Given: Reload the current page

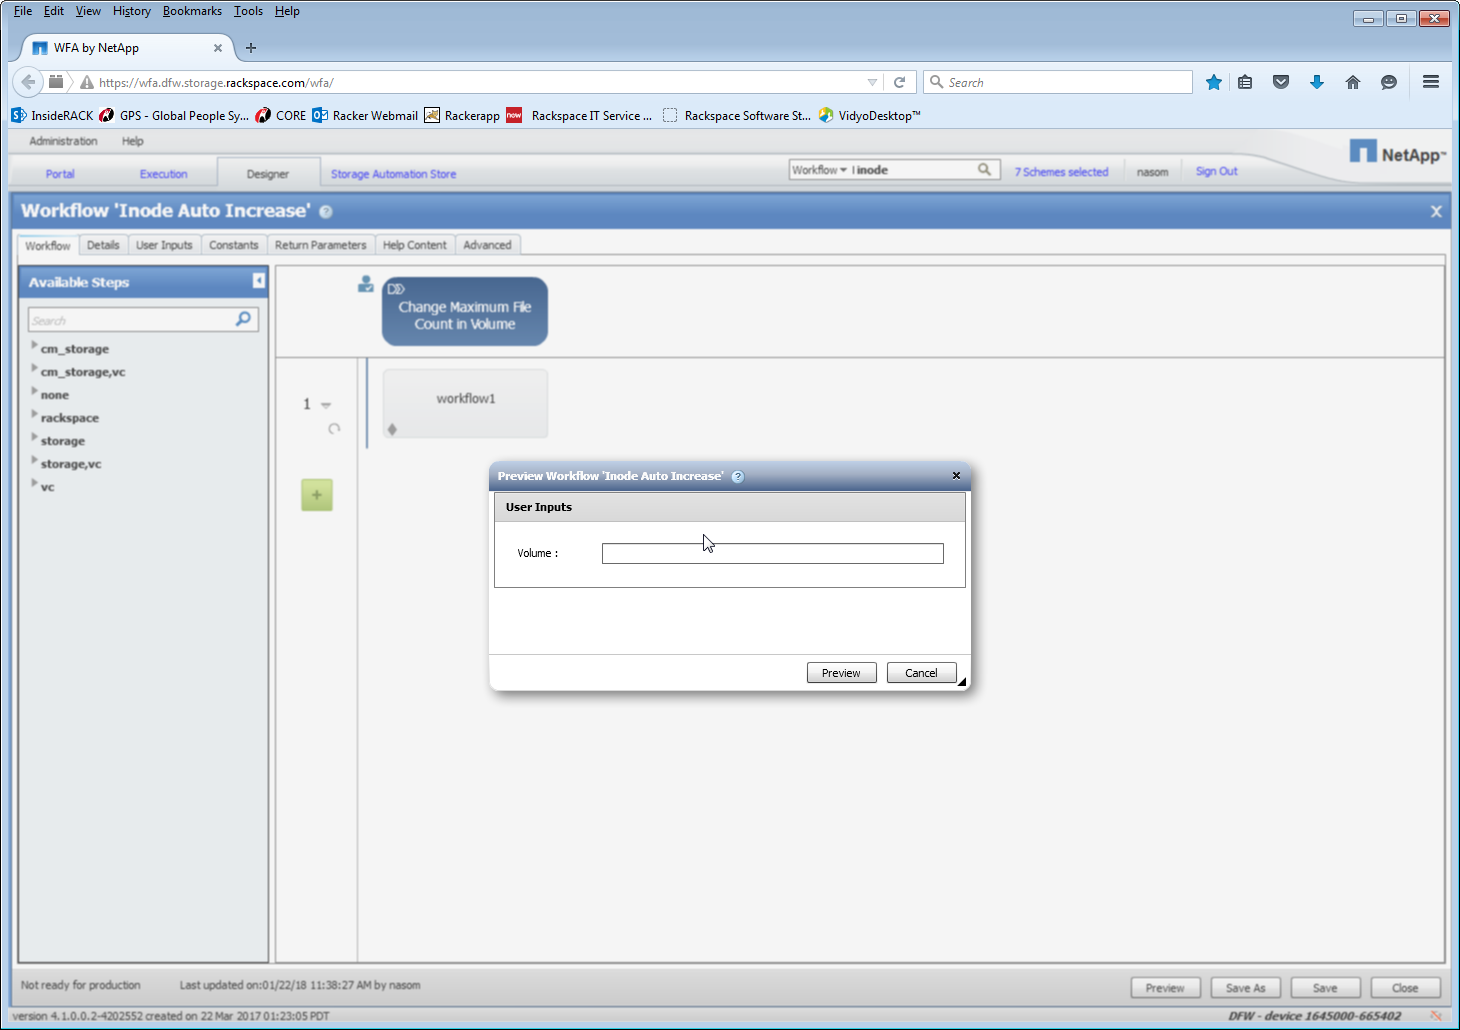Looking at the screenshot, I should [899, 82].
